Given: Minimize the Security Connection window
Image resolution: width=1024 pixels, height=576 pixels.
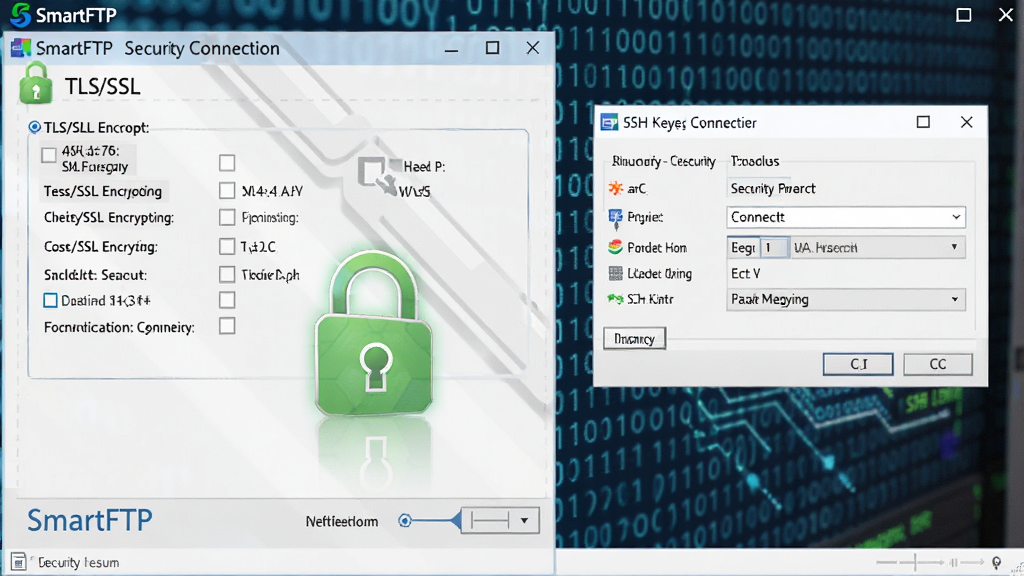Looking at the screenshot, I should (x=451, y=49).
